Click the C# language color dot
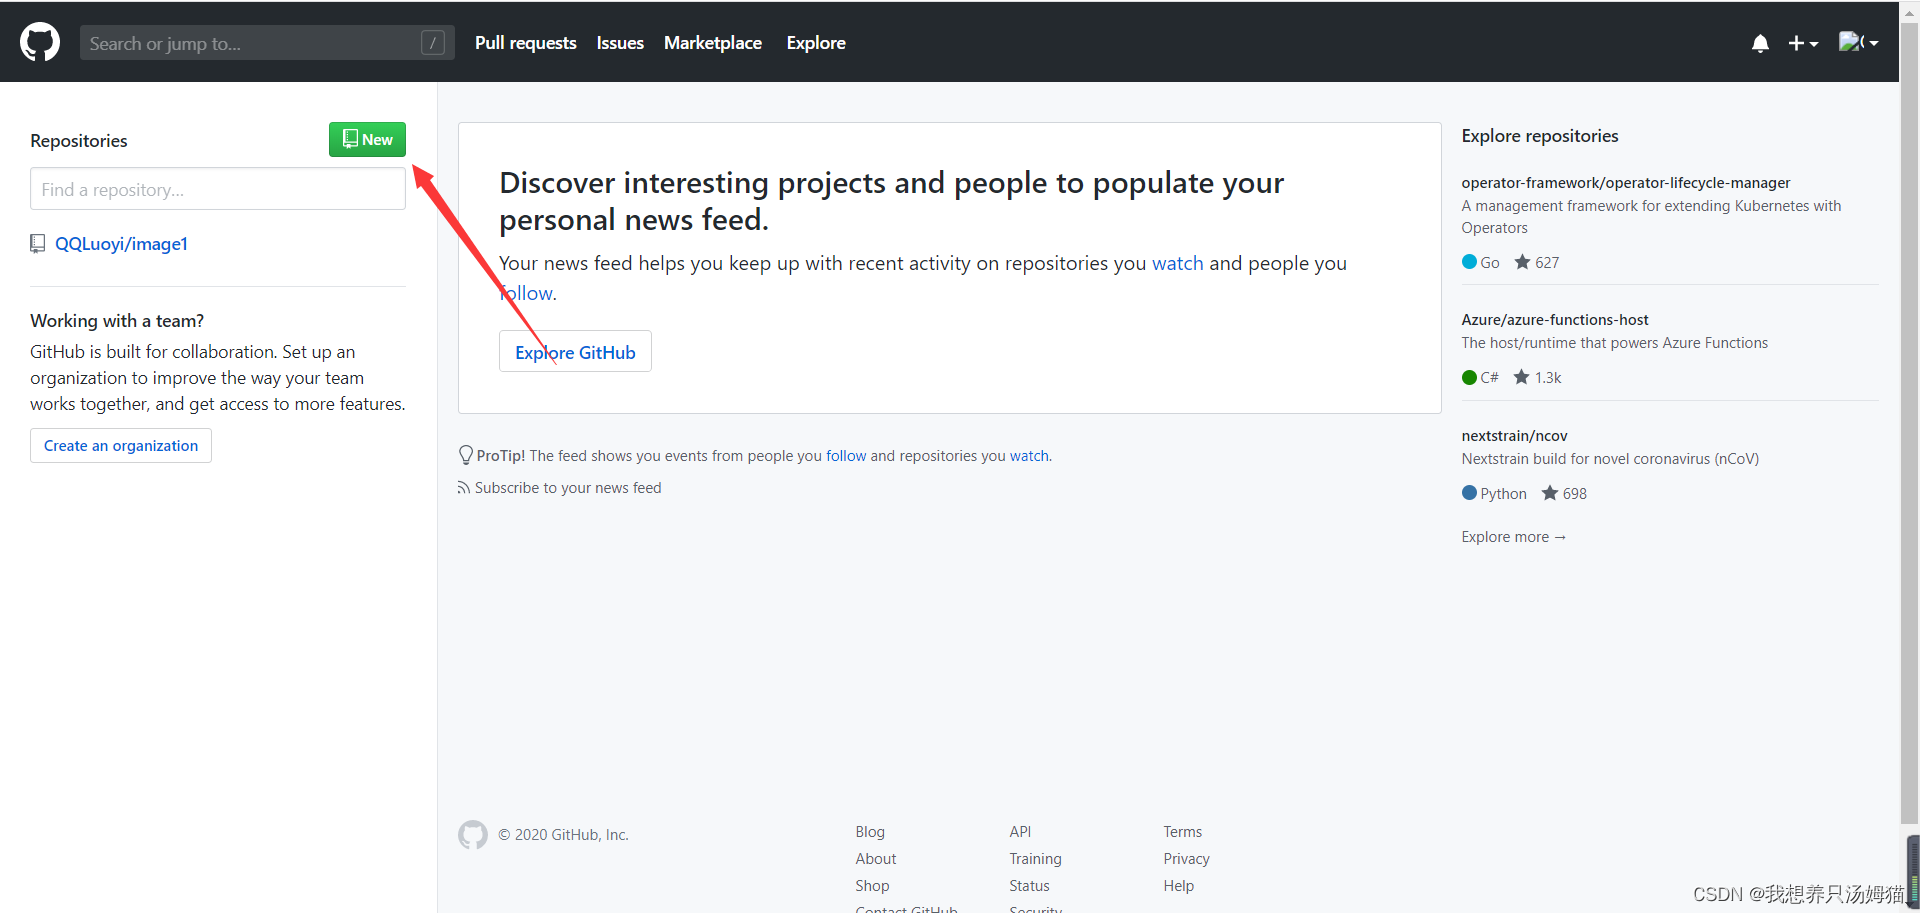Screen dimensions: 1920x913 pos(1469,377)
